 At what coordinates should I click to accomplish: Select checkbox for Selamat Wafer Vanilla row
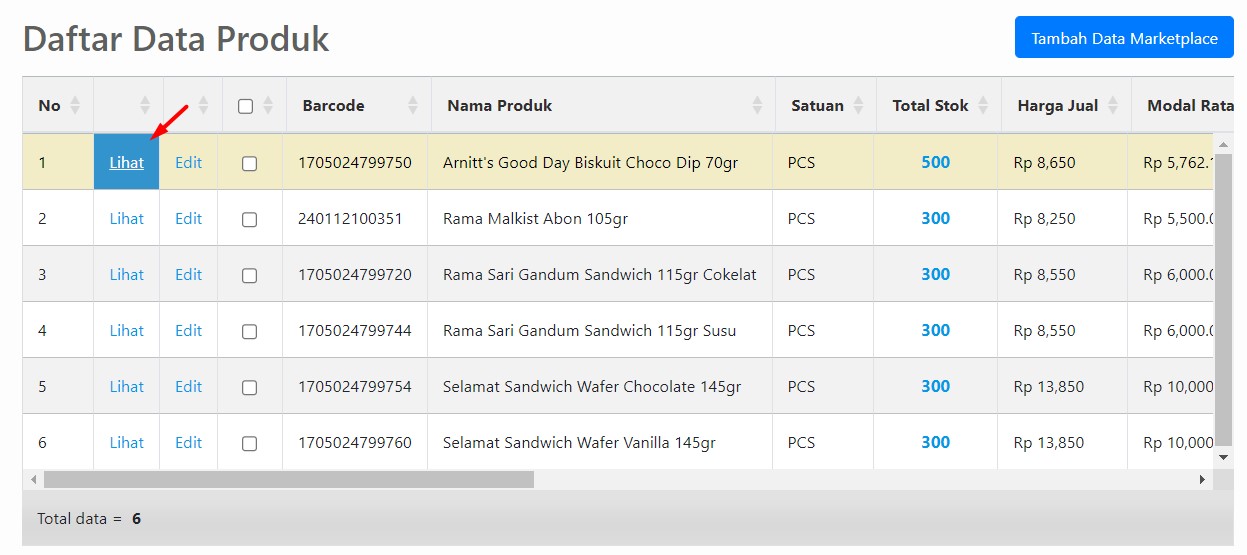click(249, 443)
